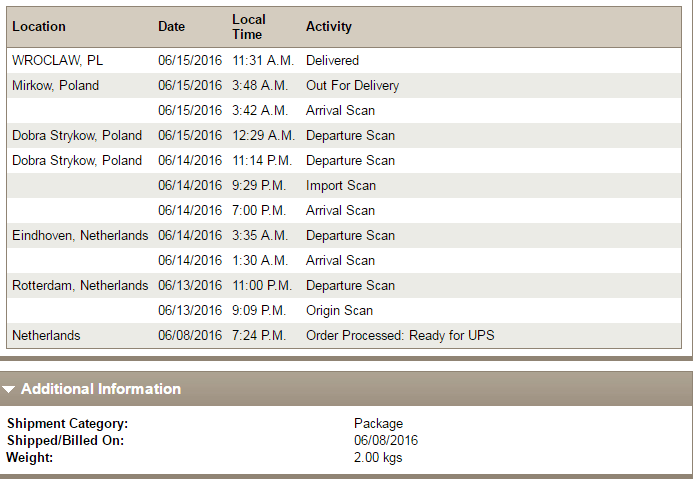The width and height of the screenshot is (697, 481).
Task: Click Order Processed: Ready for UPS
Action: click(400, 336)
